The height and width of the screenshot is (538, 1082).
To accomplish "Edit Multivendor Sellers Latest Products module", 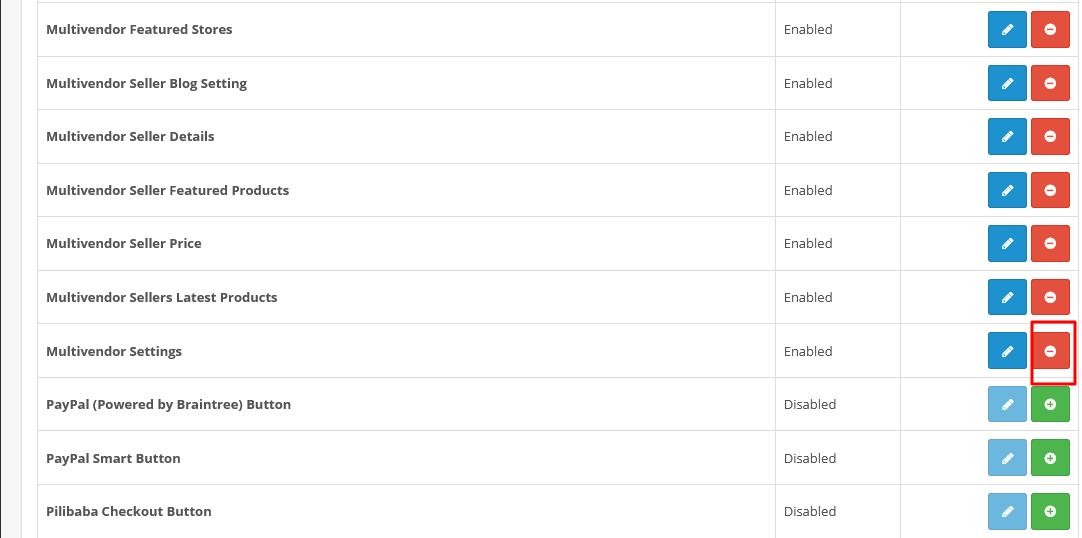I will click(x=1007, y=297).
